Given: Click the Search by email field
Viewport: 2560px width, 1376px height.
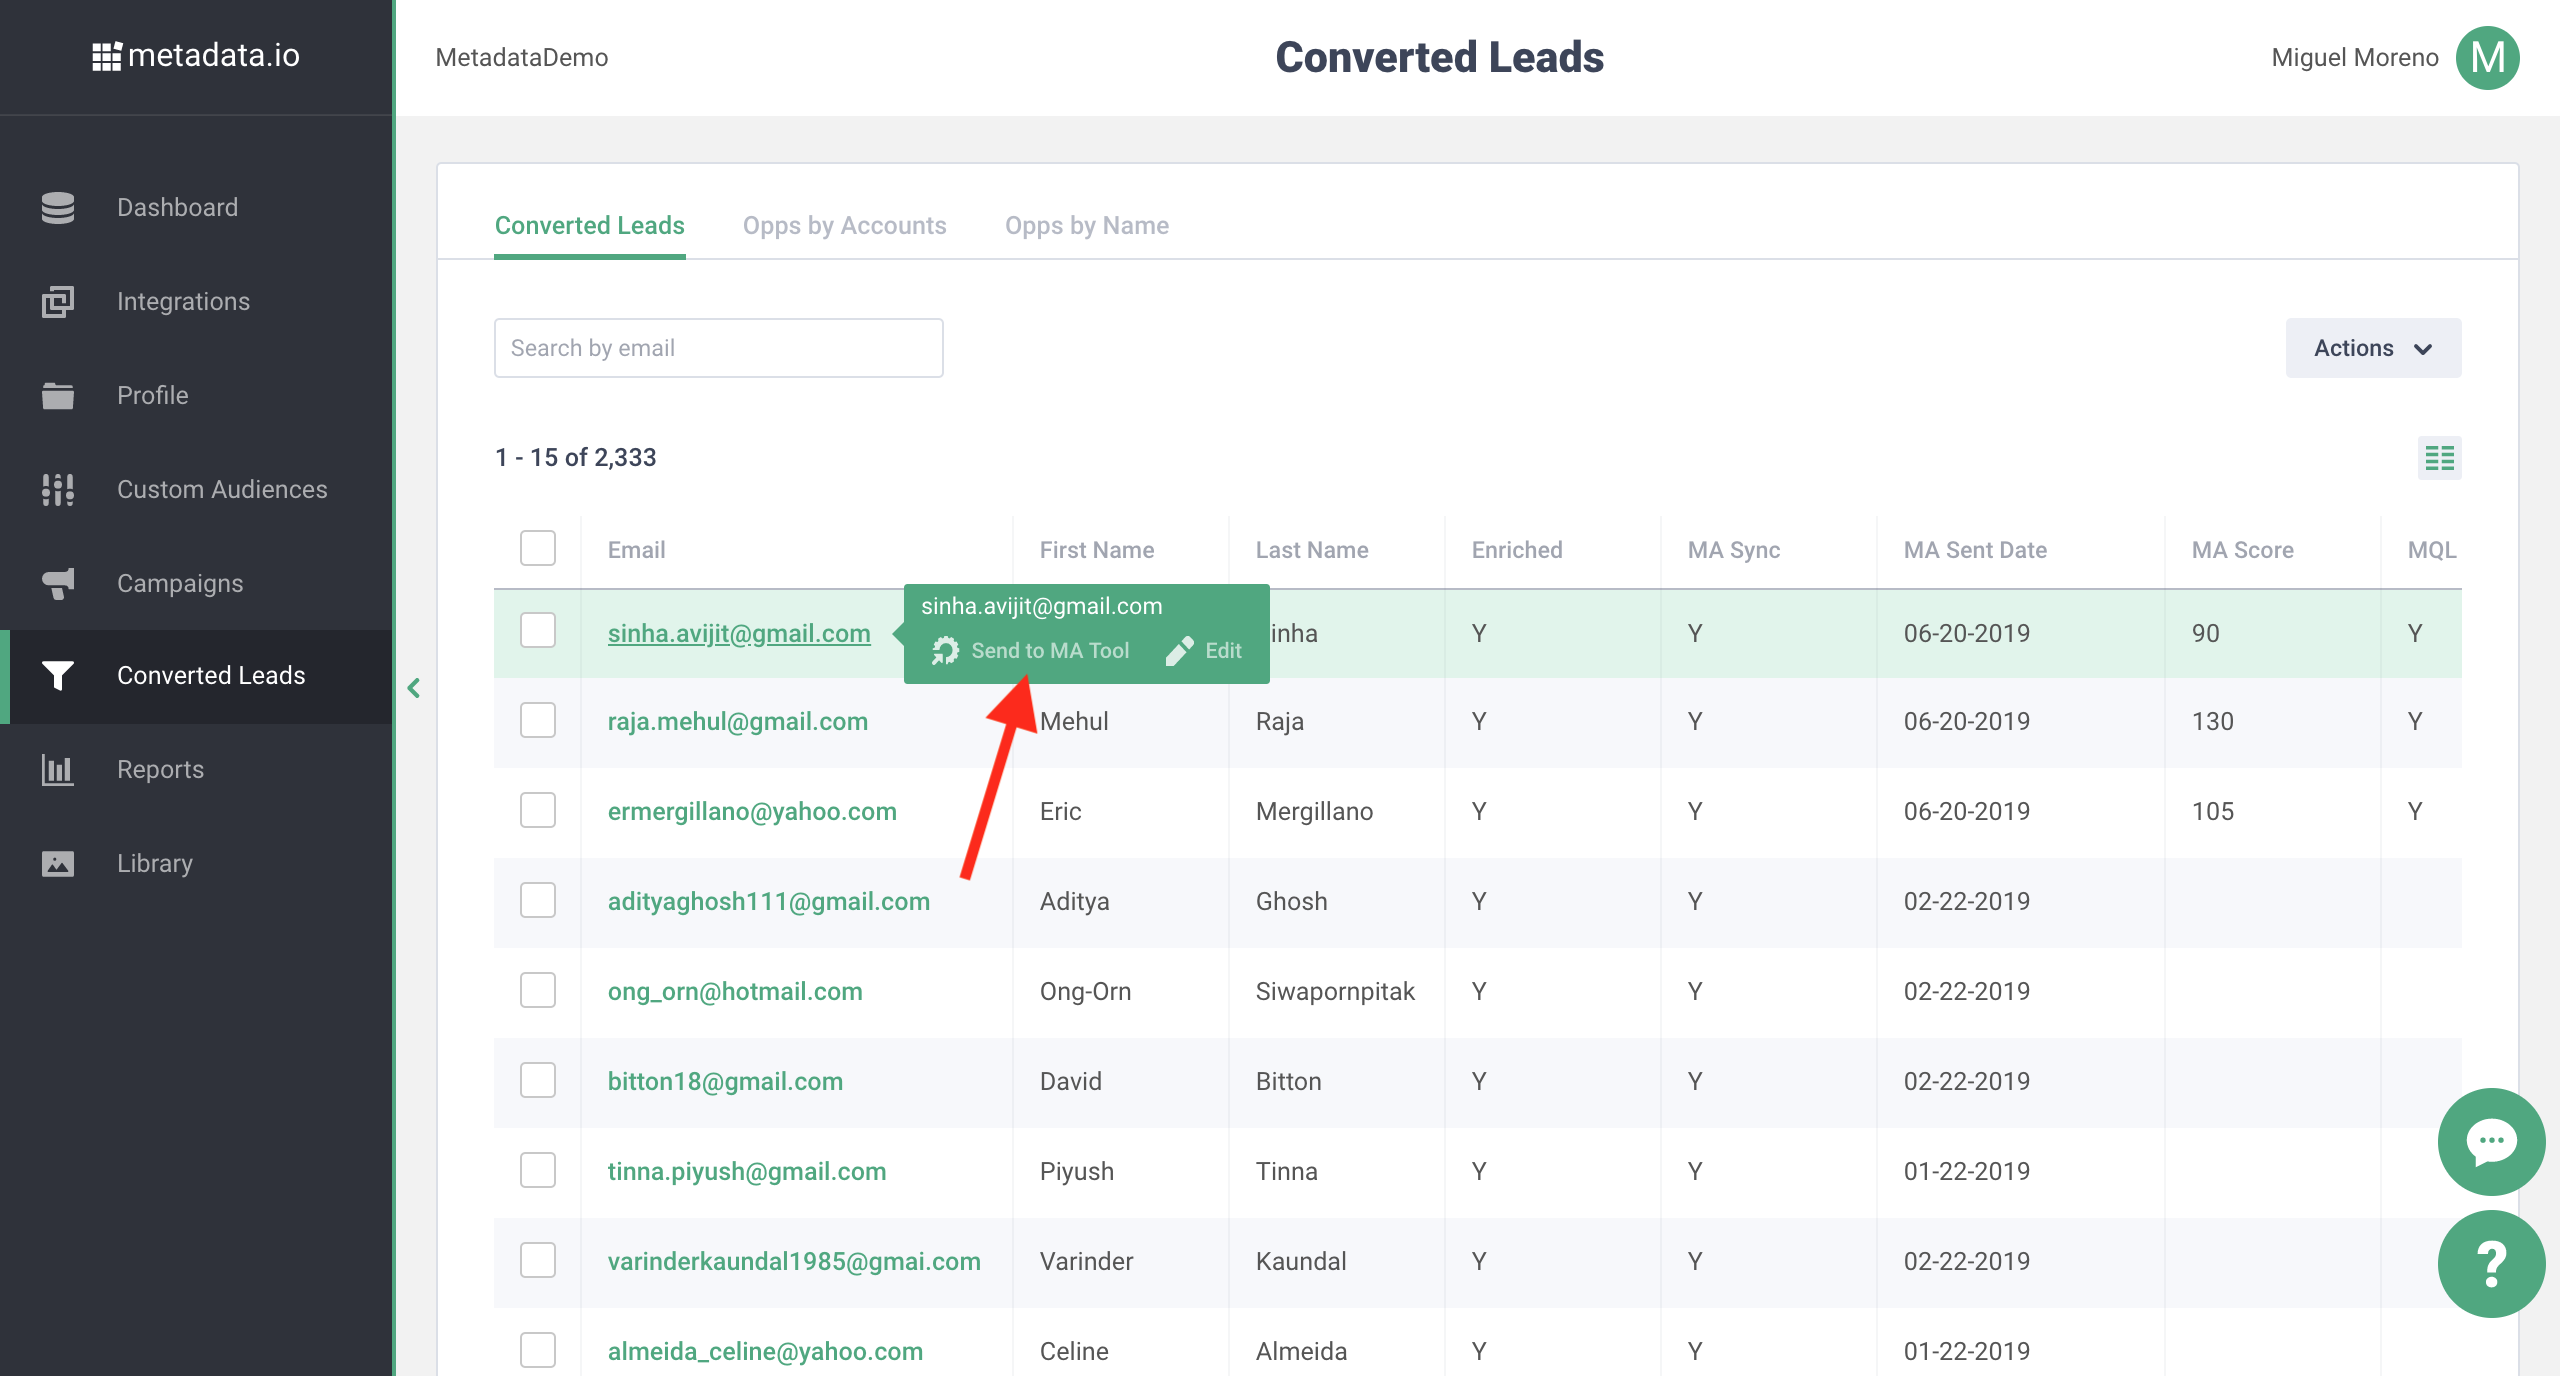Looking at the screenshot, I should click(718, 348).
